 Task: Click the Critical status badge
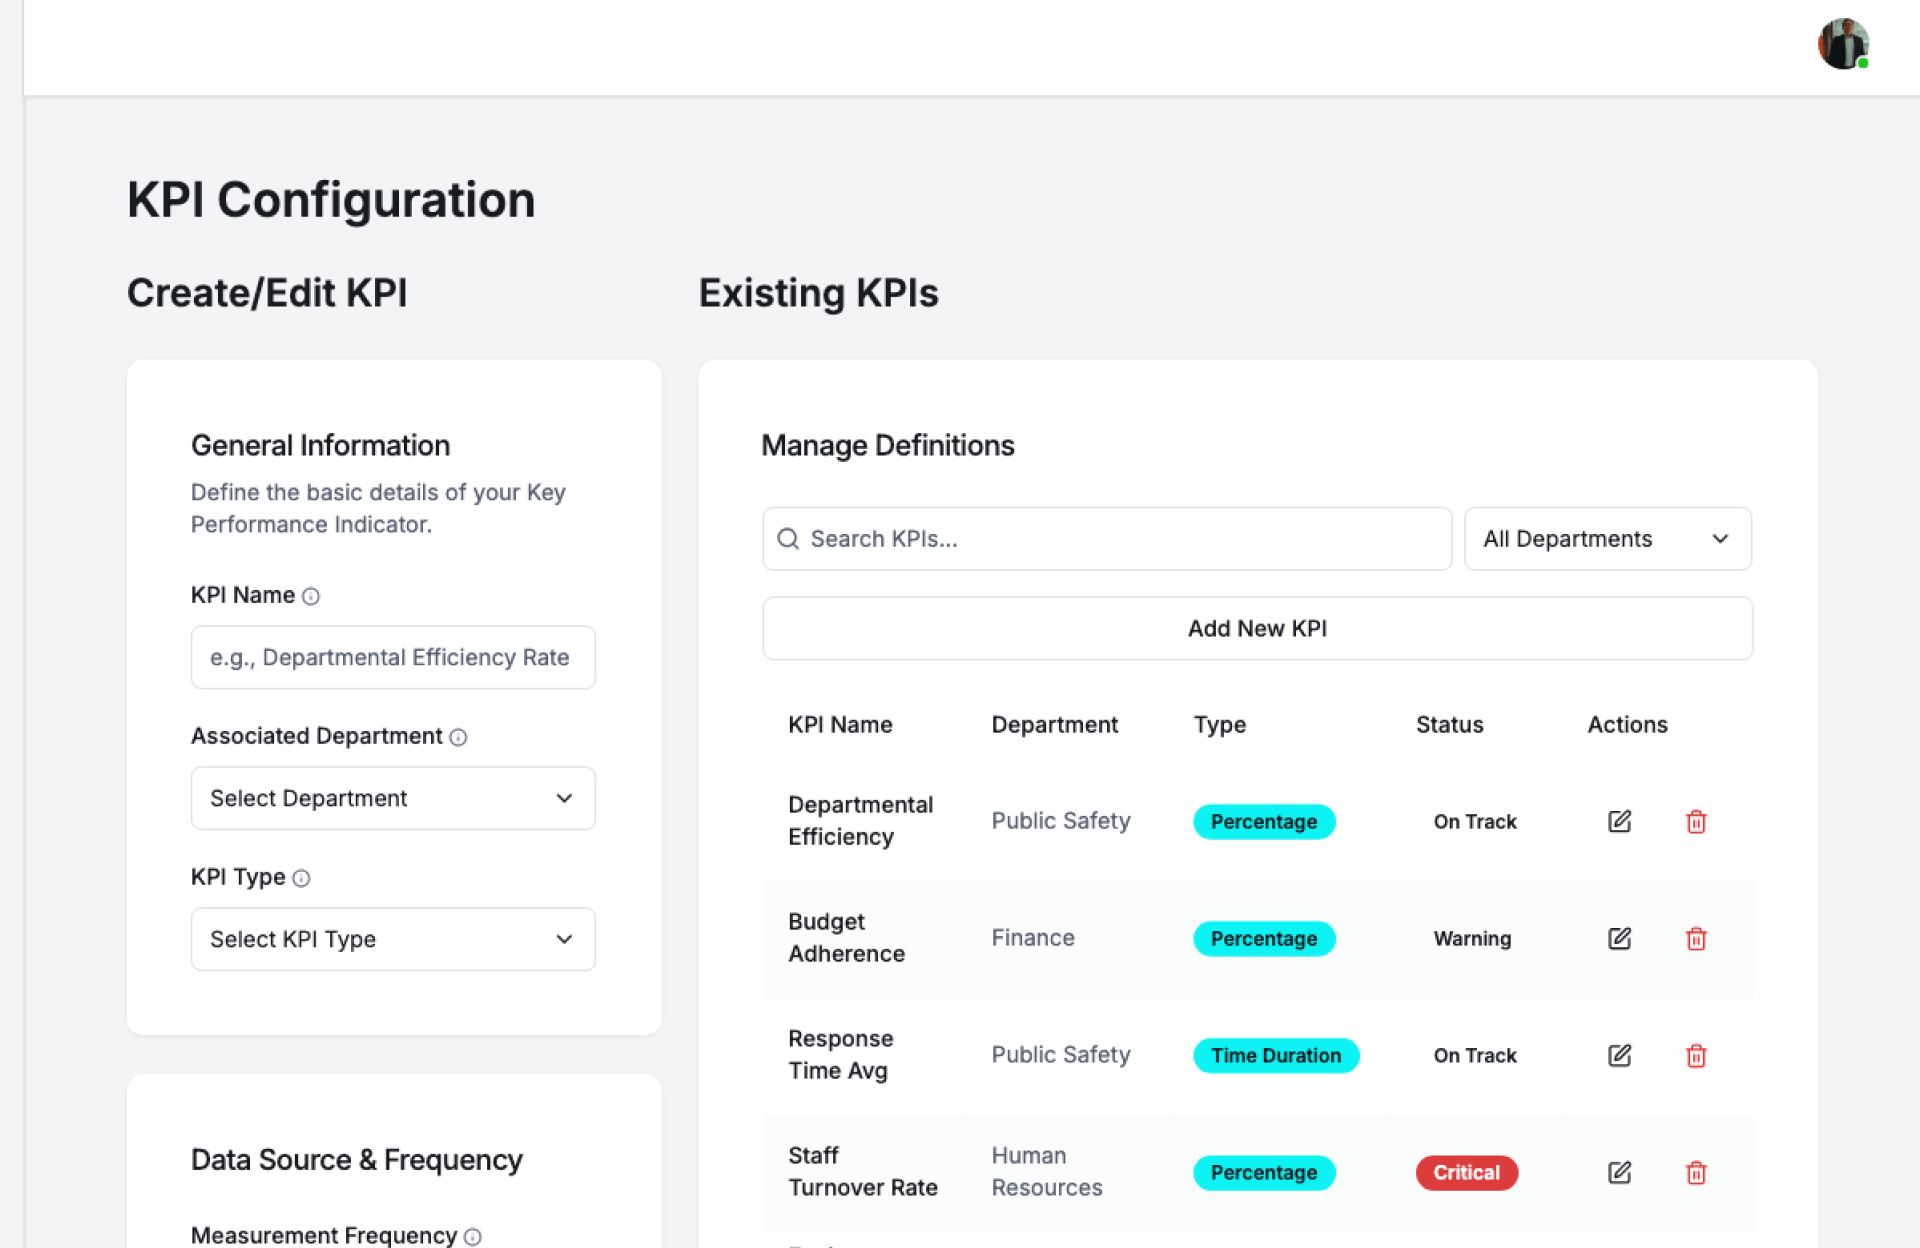[1466, 1172]
